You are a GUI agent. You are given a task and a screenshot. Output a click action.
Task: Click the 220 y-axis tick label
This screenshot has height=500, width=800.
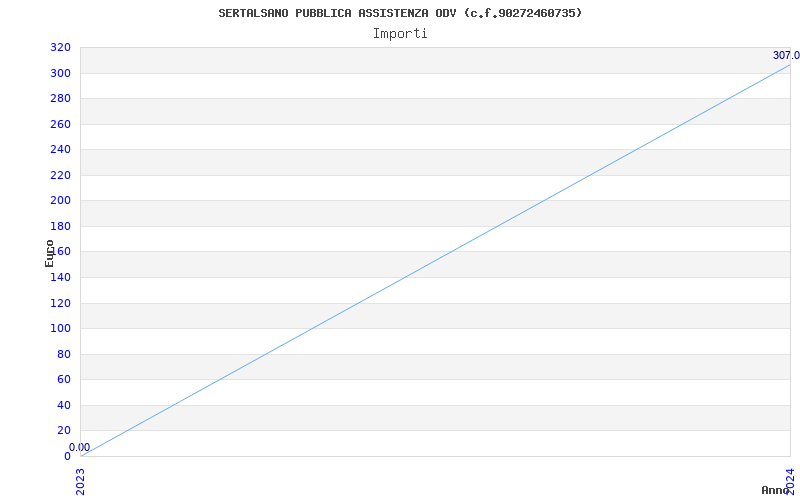[60, 175]
